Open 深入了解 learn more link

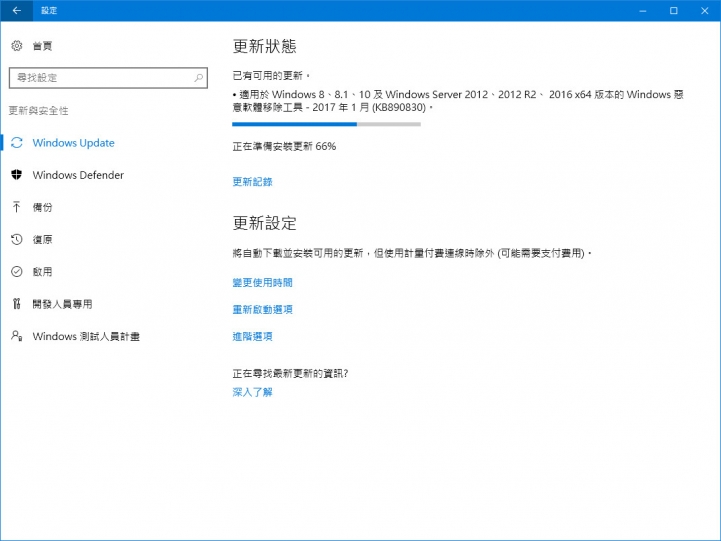tap(252, 392)
